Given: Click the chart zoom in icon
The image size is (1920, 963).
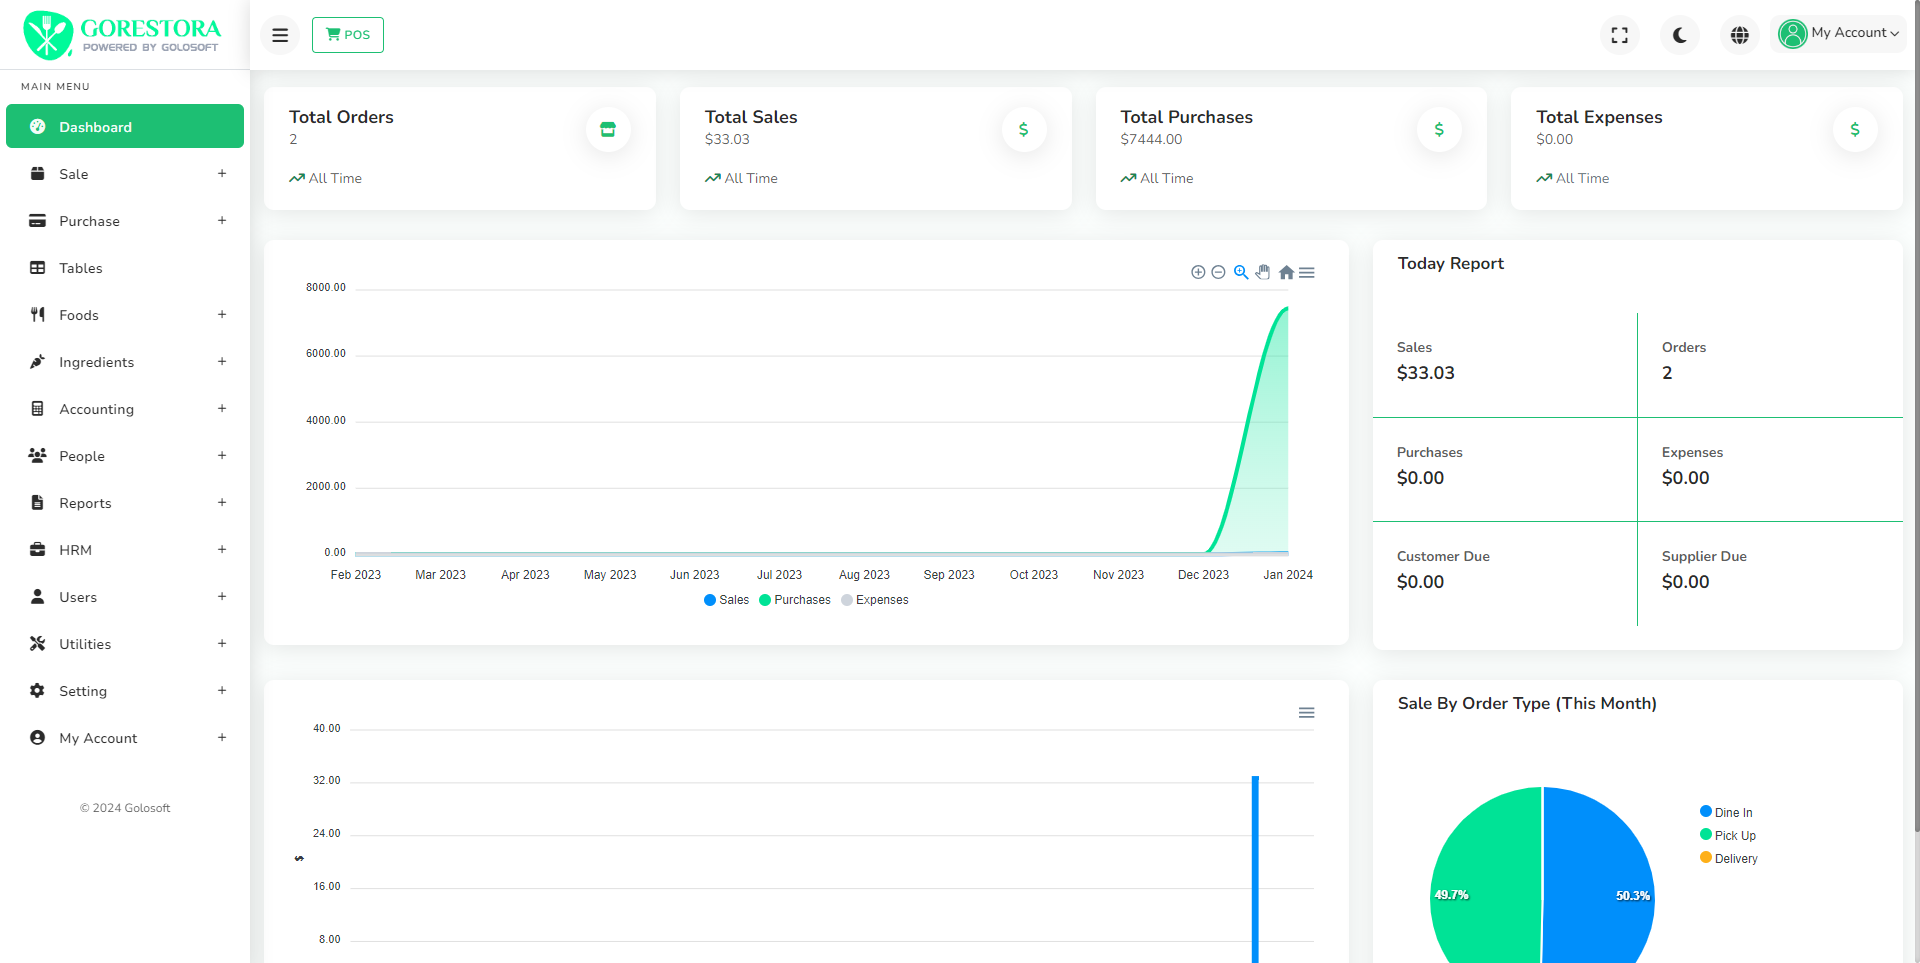Looking at the screenshot, I should (1198, 272).
